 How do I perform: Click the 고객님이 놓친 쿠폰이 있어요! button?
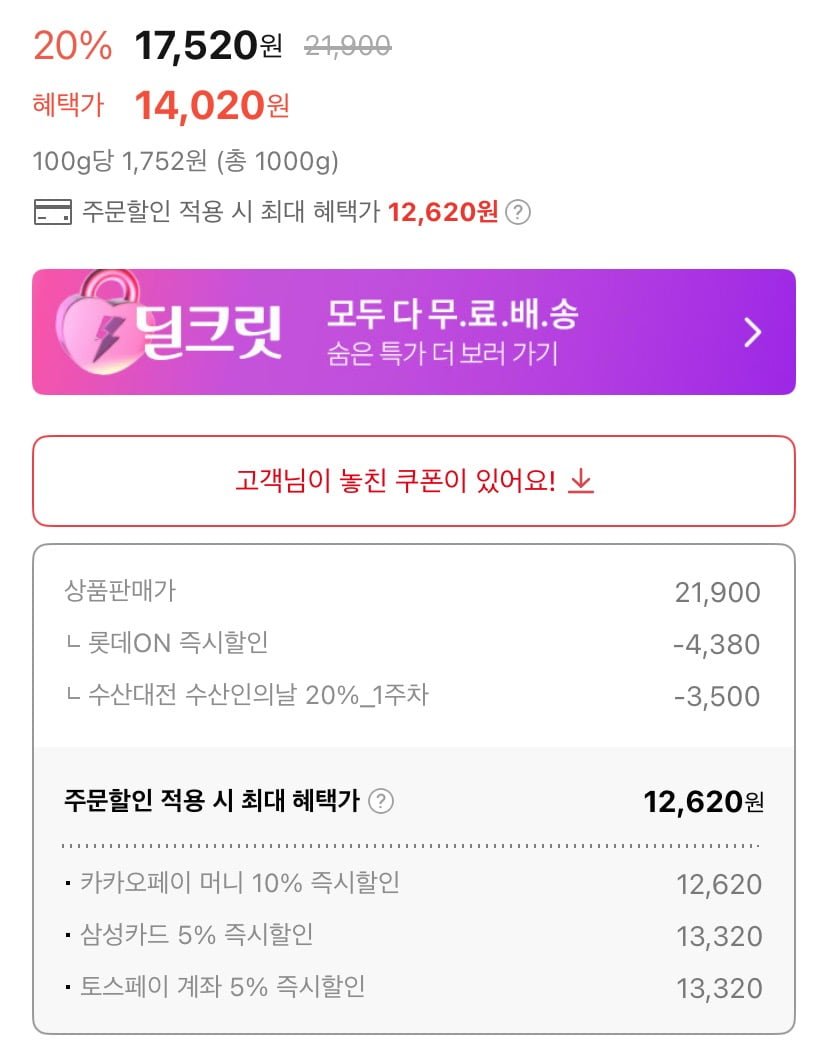414,481
